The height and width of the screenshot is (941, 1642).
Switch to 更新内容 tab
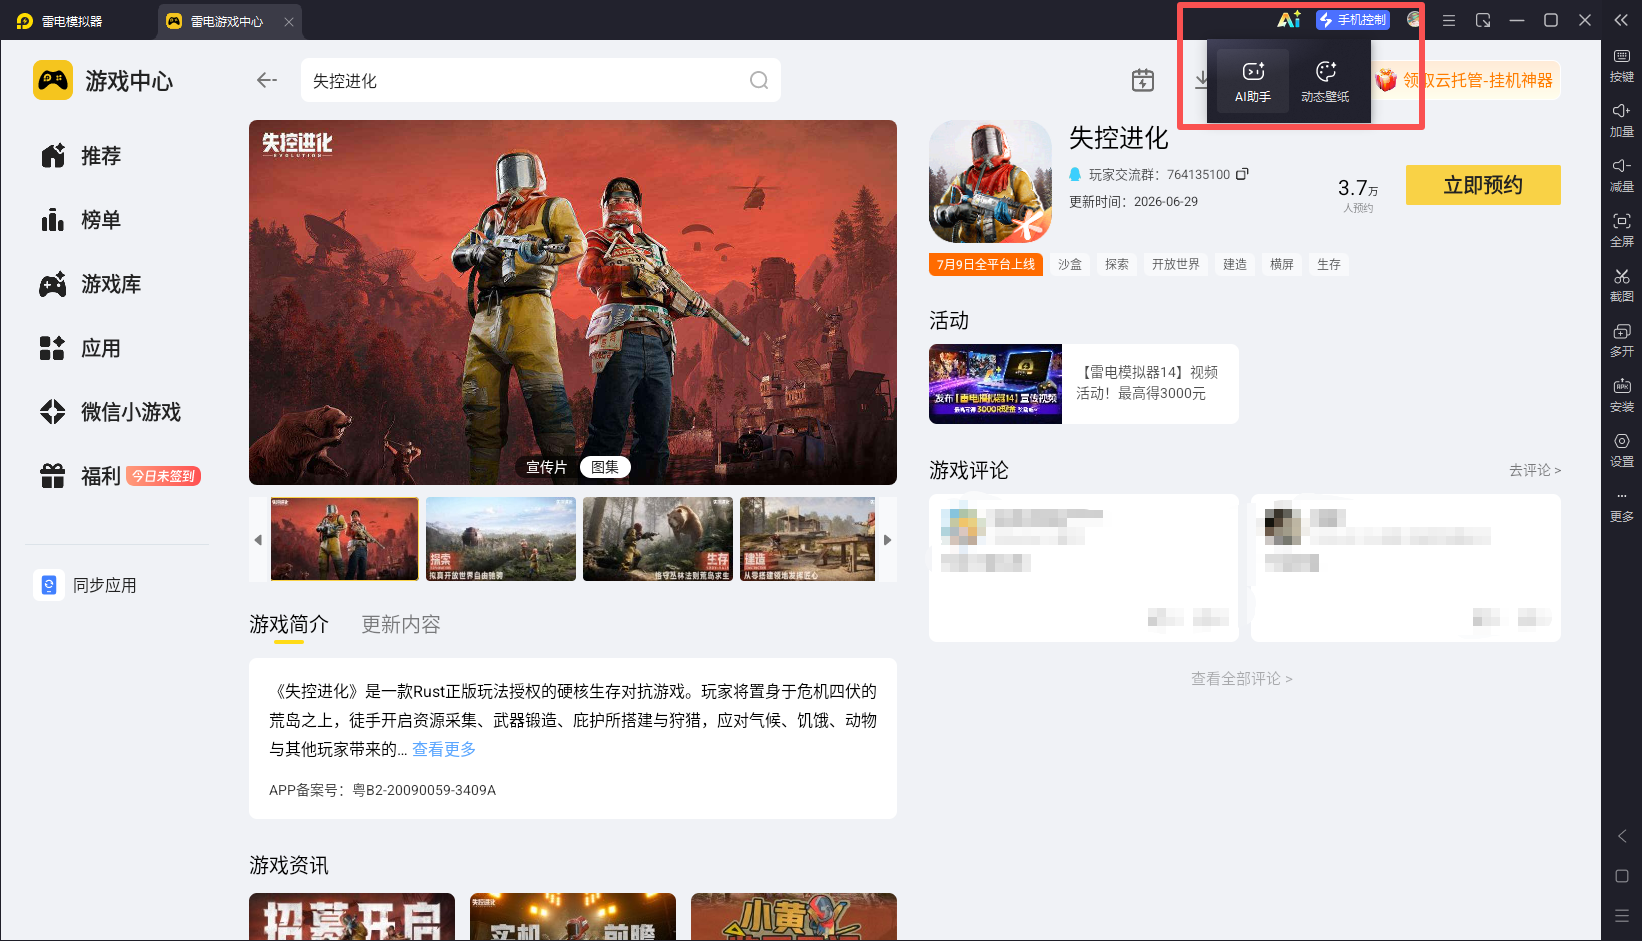(x=401, y=625)
